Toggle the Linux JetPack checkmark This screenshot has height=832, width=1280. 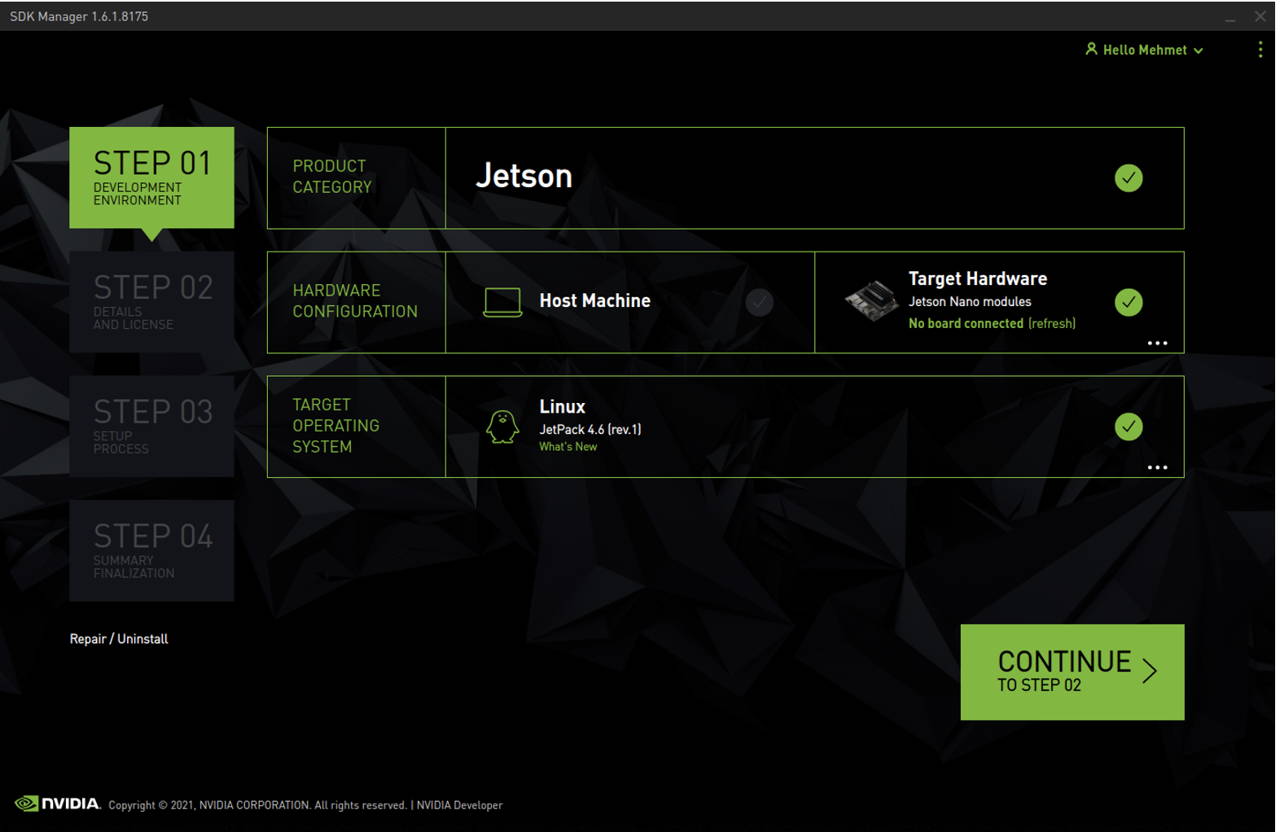coord(1128,427)
